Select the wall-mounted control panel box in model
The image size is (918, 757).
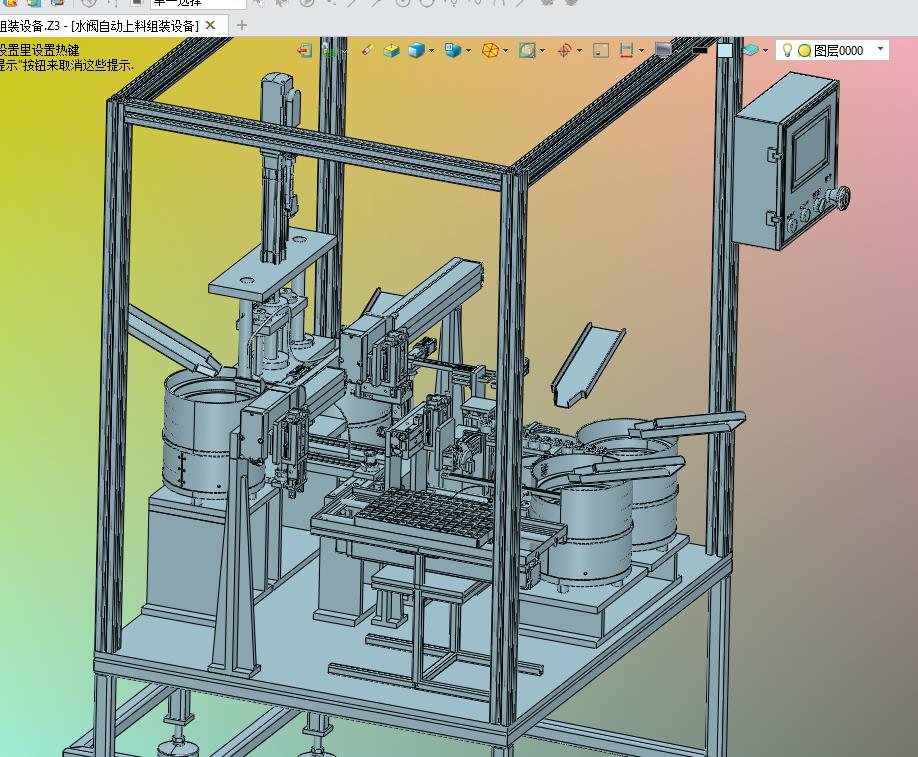tap(785, 161)
